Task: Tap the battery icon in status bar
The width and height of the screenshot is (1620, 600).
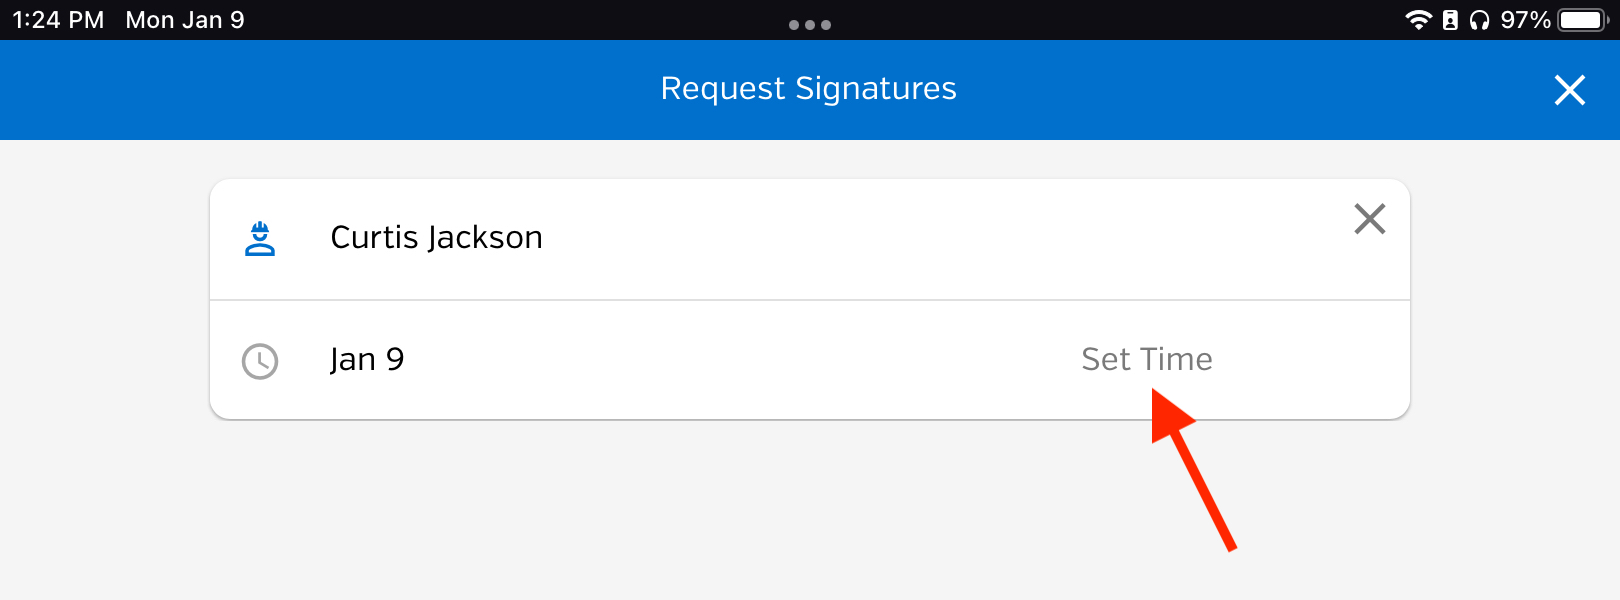Action: click(1583, 20)
